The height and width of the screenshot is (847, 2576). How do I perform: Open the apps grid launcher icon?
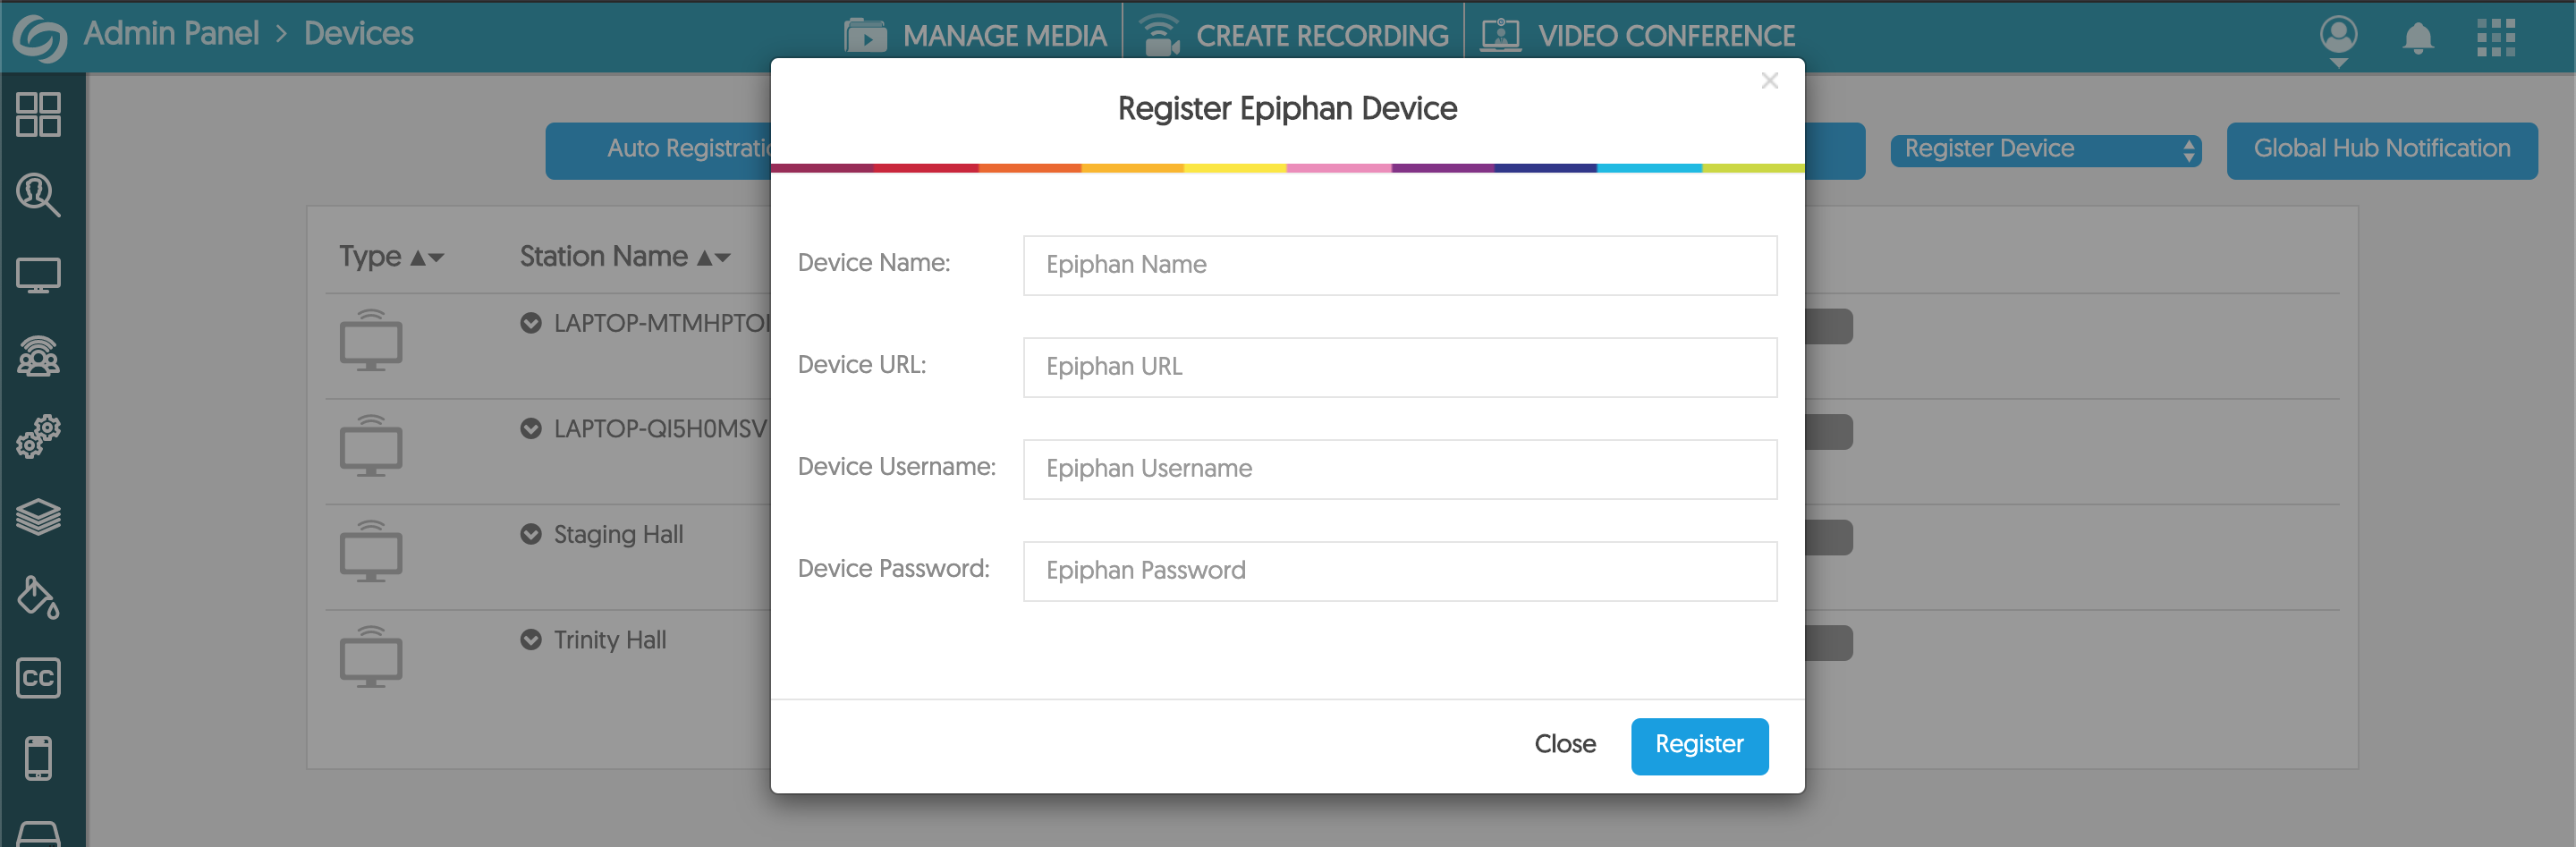pos(2496,38)
